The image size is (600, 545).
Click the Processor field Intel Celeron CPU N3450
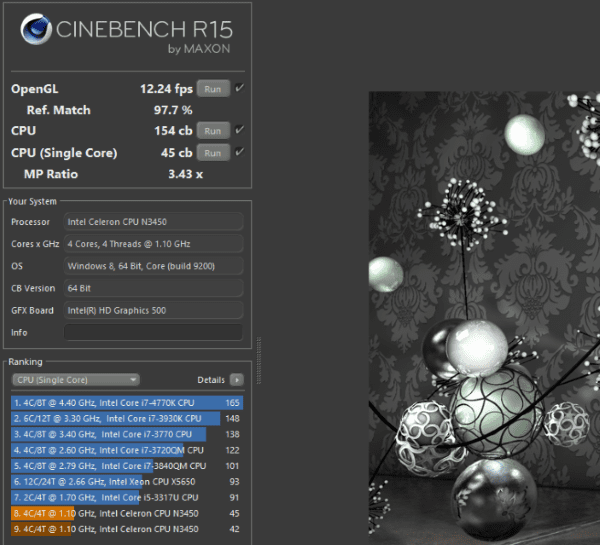(153, 222)
